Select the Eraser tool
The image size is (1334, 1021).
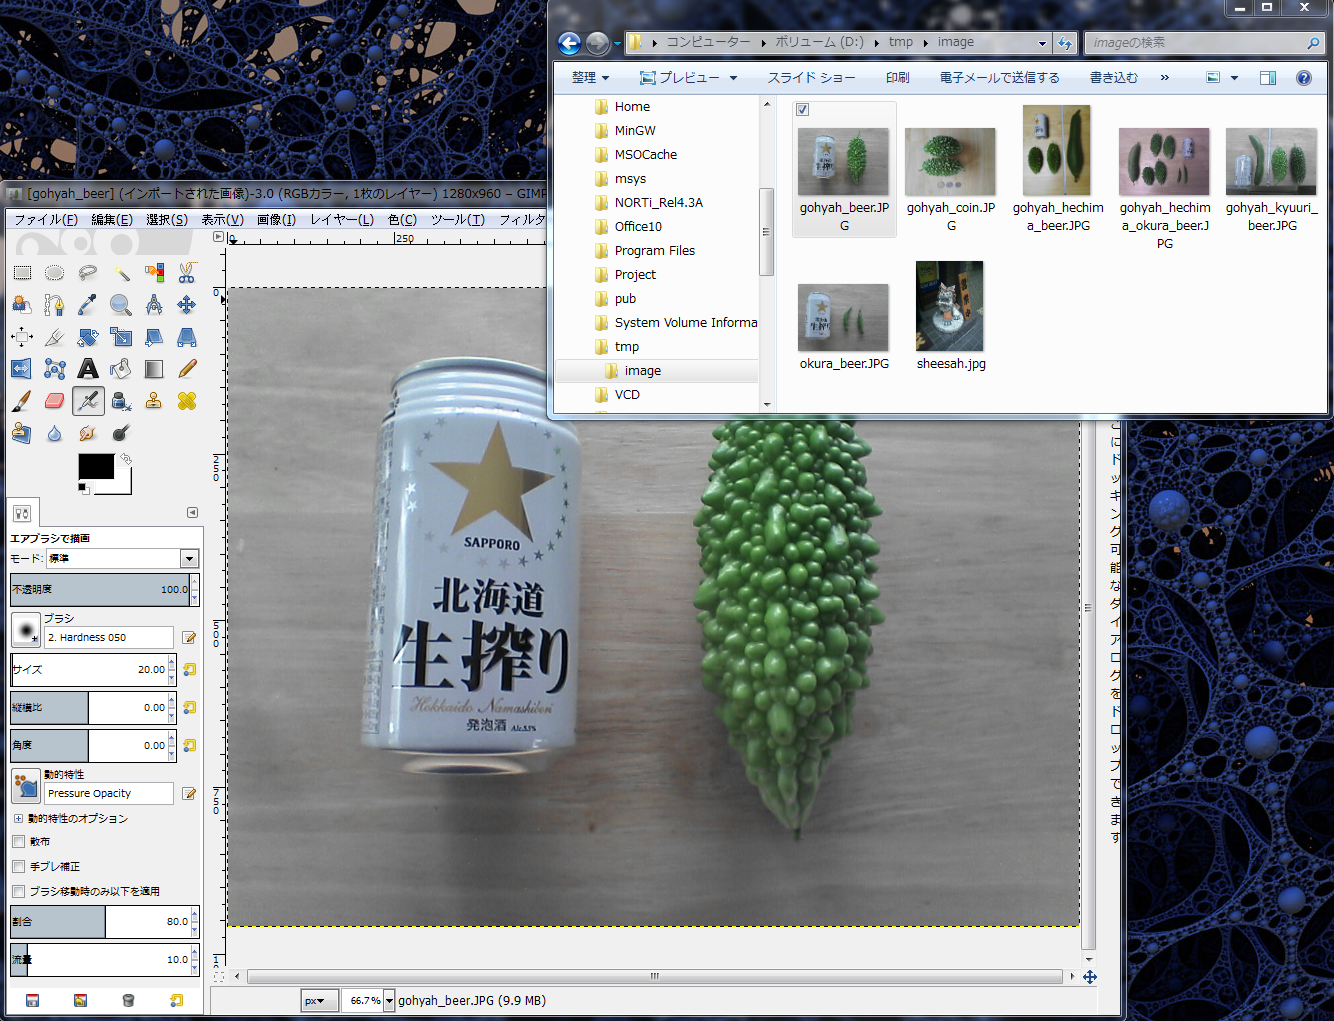click(x=55, y=401)
